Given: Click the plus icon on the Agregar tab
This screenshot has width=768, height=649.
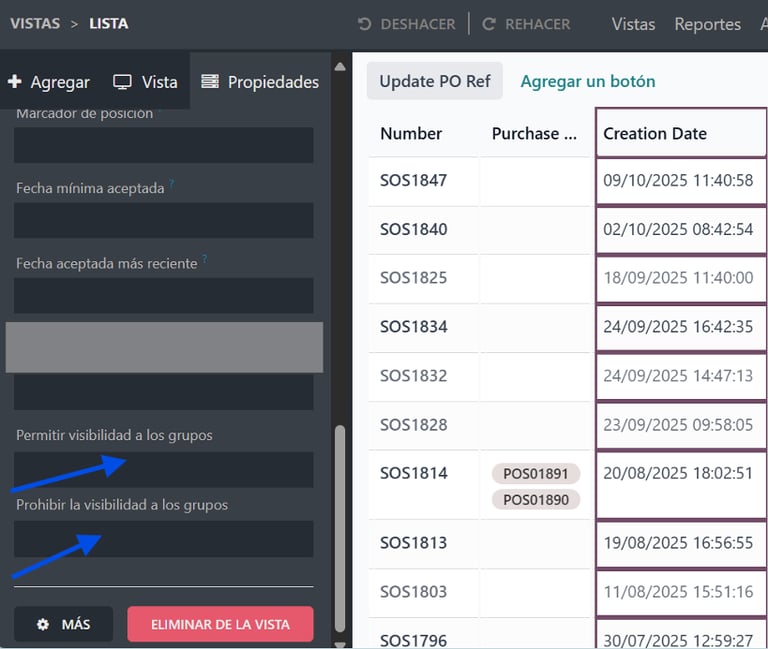Looking at the screenshot, I should click(14, 82).
